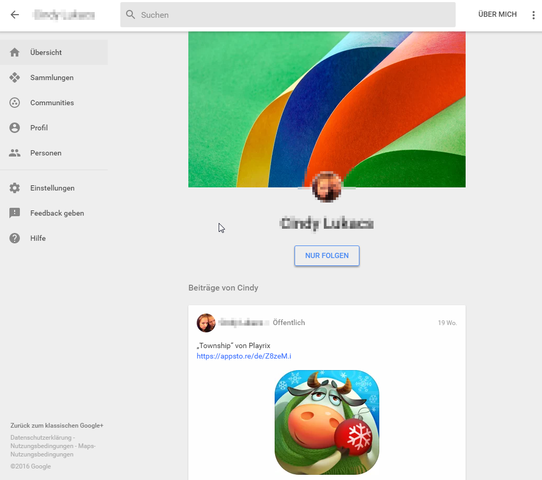Screen dimensions: 542x480
Task: Click the ÜBER MICH button
Action: point(497,14)
